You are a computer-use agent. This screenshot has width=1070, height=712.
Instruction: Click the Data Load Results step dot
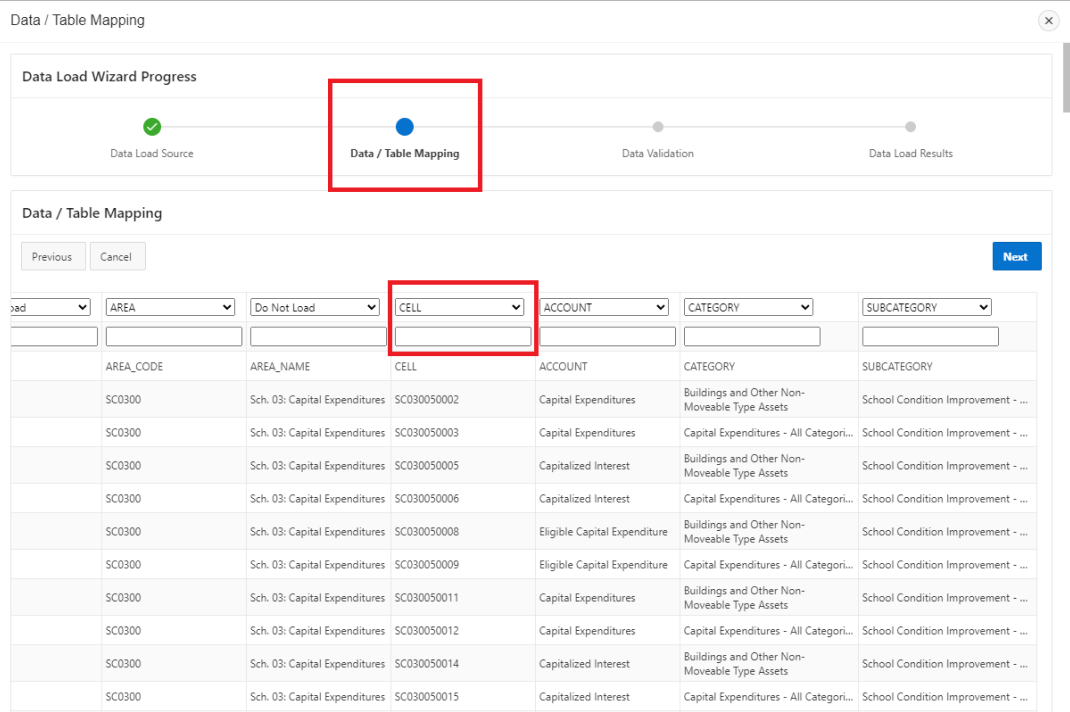tap(910, 127)
